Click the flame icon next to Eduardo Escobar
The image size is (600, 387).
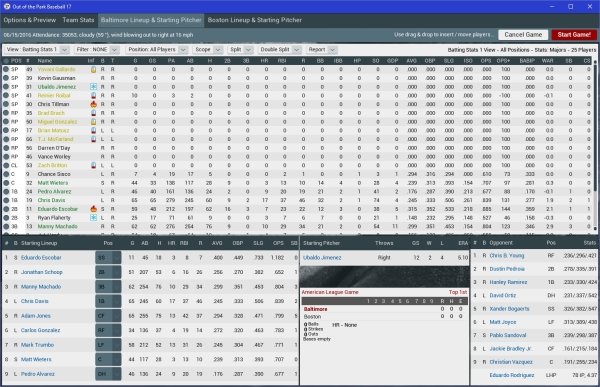tap(93, 209)
